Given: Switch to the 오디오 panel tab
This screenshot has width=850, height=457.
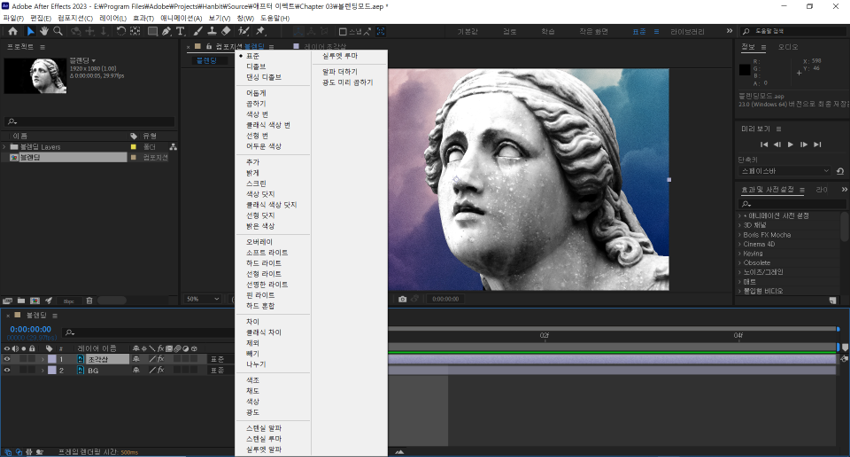Looking at the screenshot, I should [788, 47].
